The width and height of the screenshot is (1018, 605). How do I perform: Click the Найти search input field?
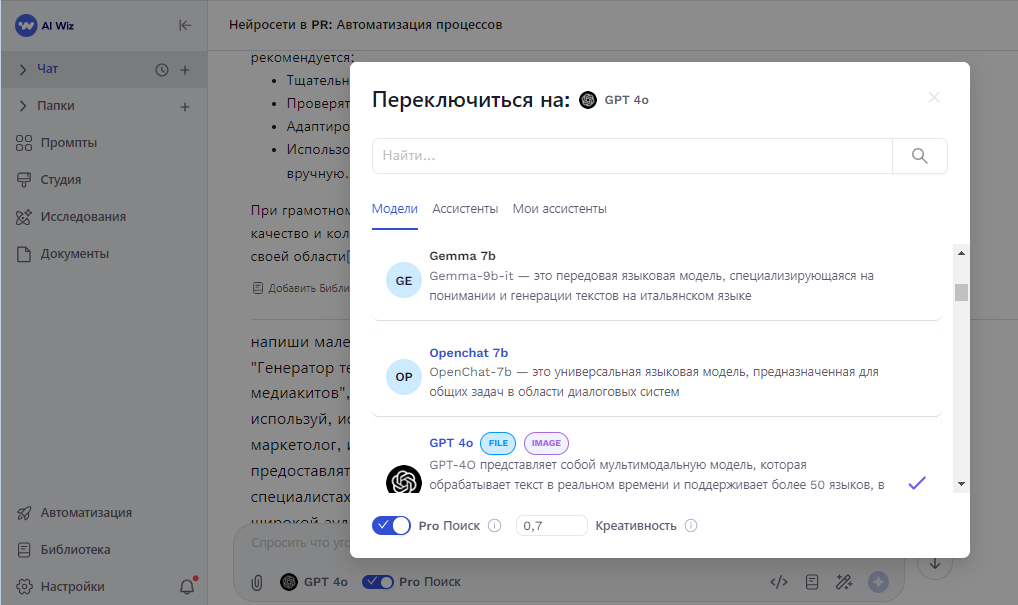tap(632, 156)
